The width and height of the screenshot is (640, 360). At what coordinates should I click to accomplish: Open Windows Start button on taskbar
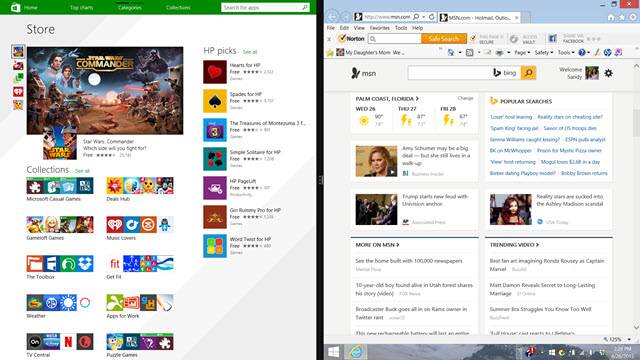coord(333,352)
